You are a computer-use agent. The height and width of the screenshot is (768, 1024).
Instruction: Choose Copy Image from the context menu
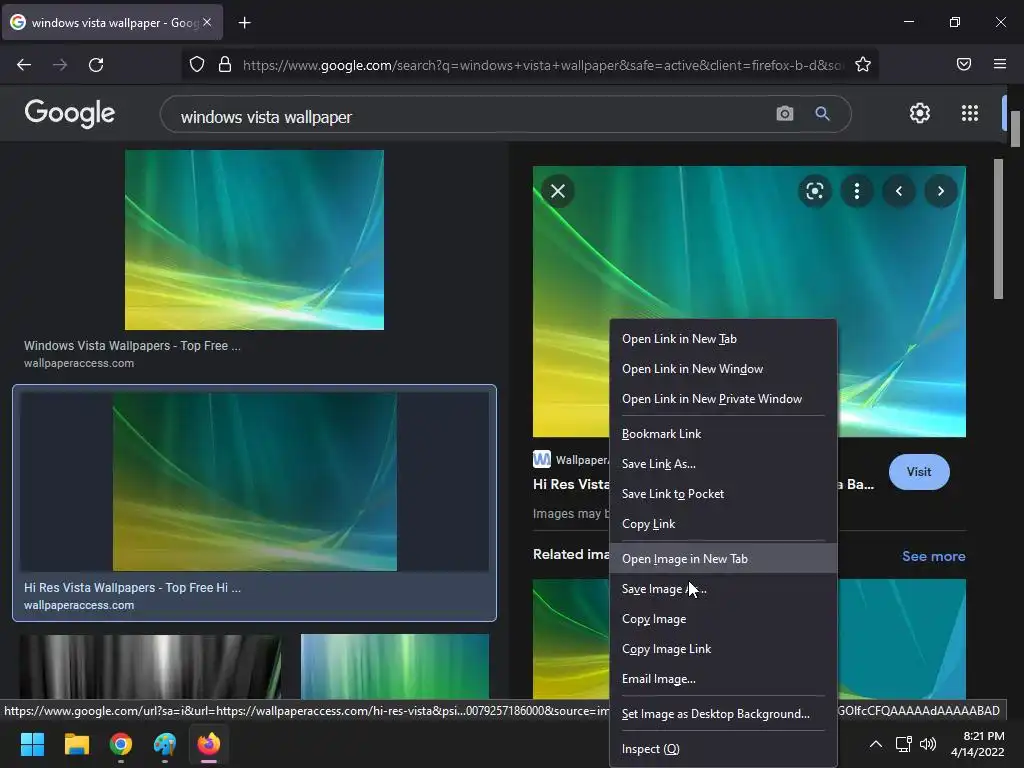point(723,619)
